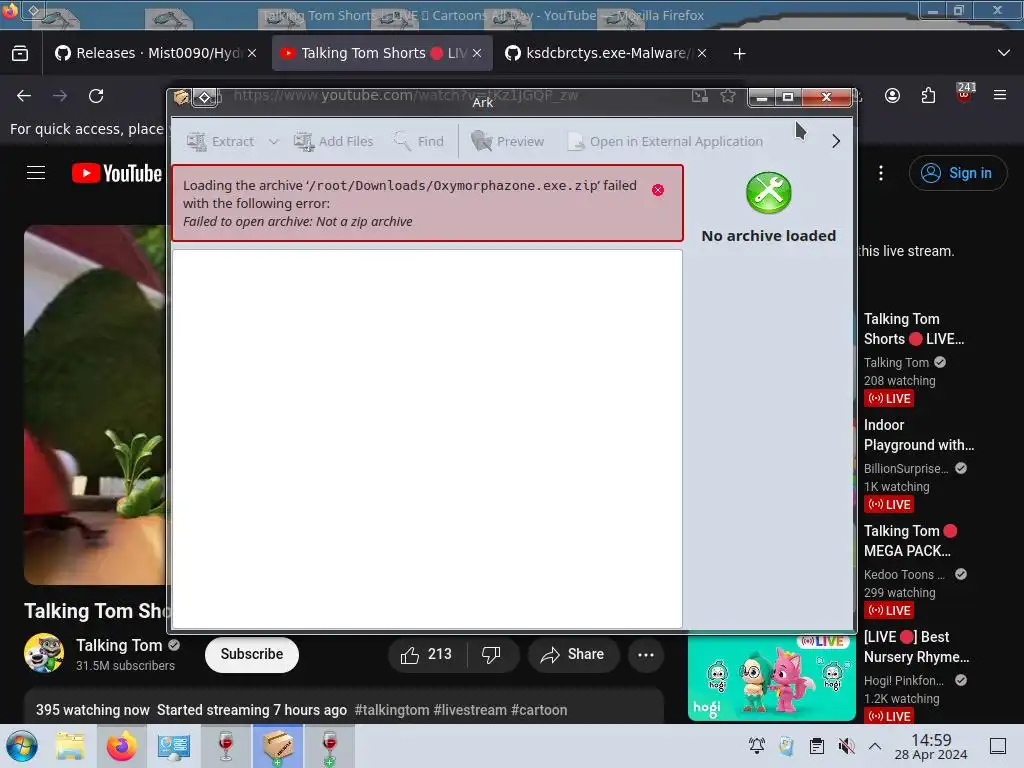Click the empty archive file list area

pyautogui.click(x=427, y=439)
